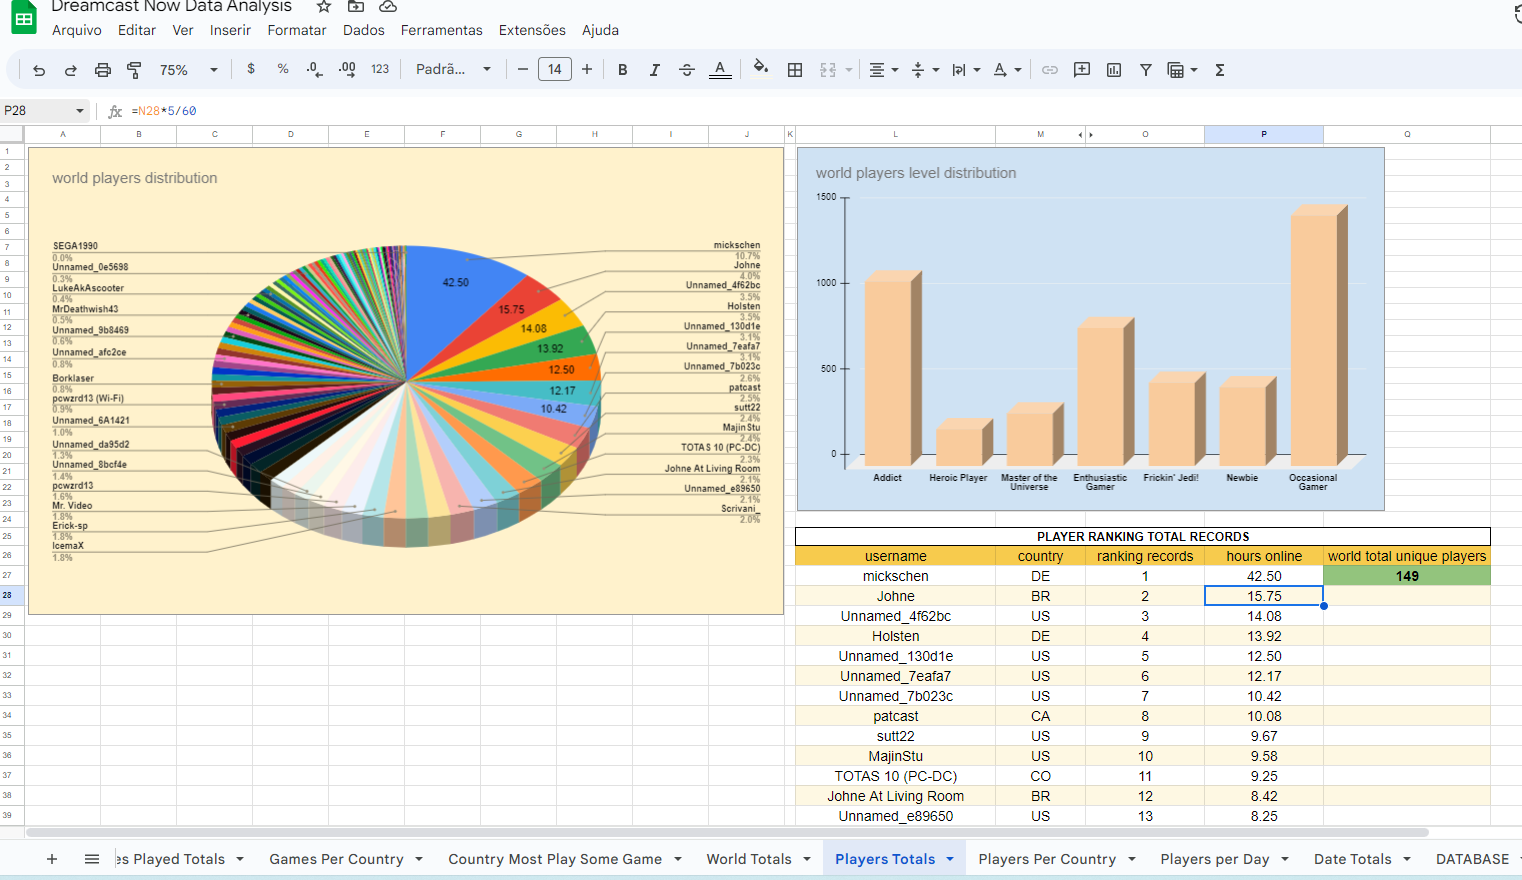Toggle strikethrough formatting
This screenshot has height=880, width=1522.
(687, 70)
